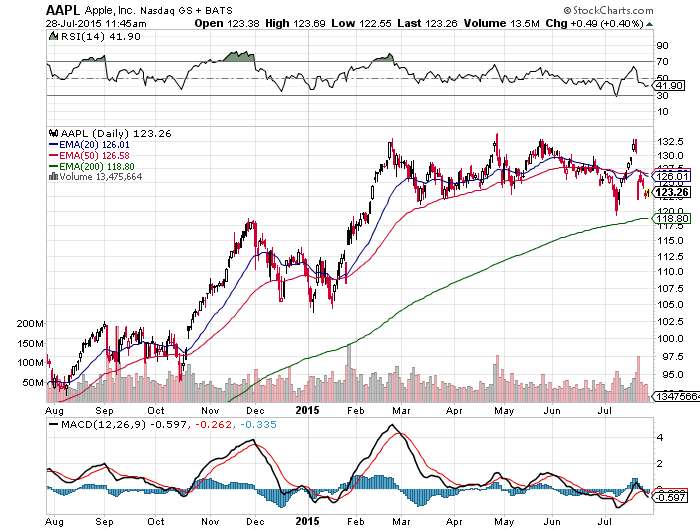Select the Open 123.38 value
The height and width of the screenshot is (530, 700).
227,23
